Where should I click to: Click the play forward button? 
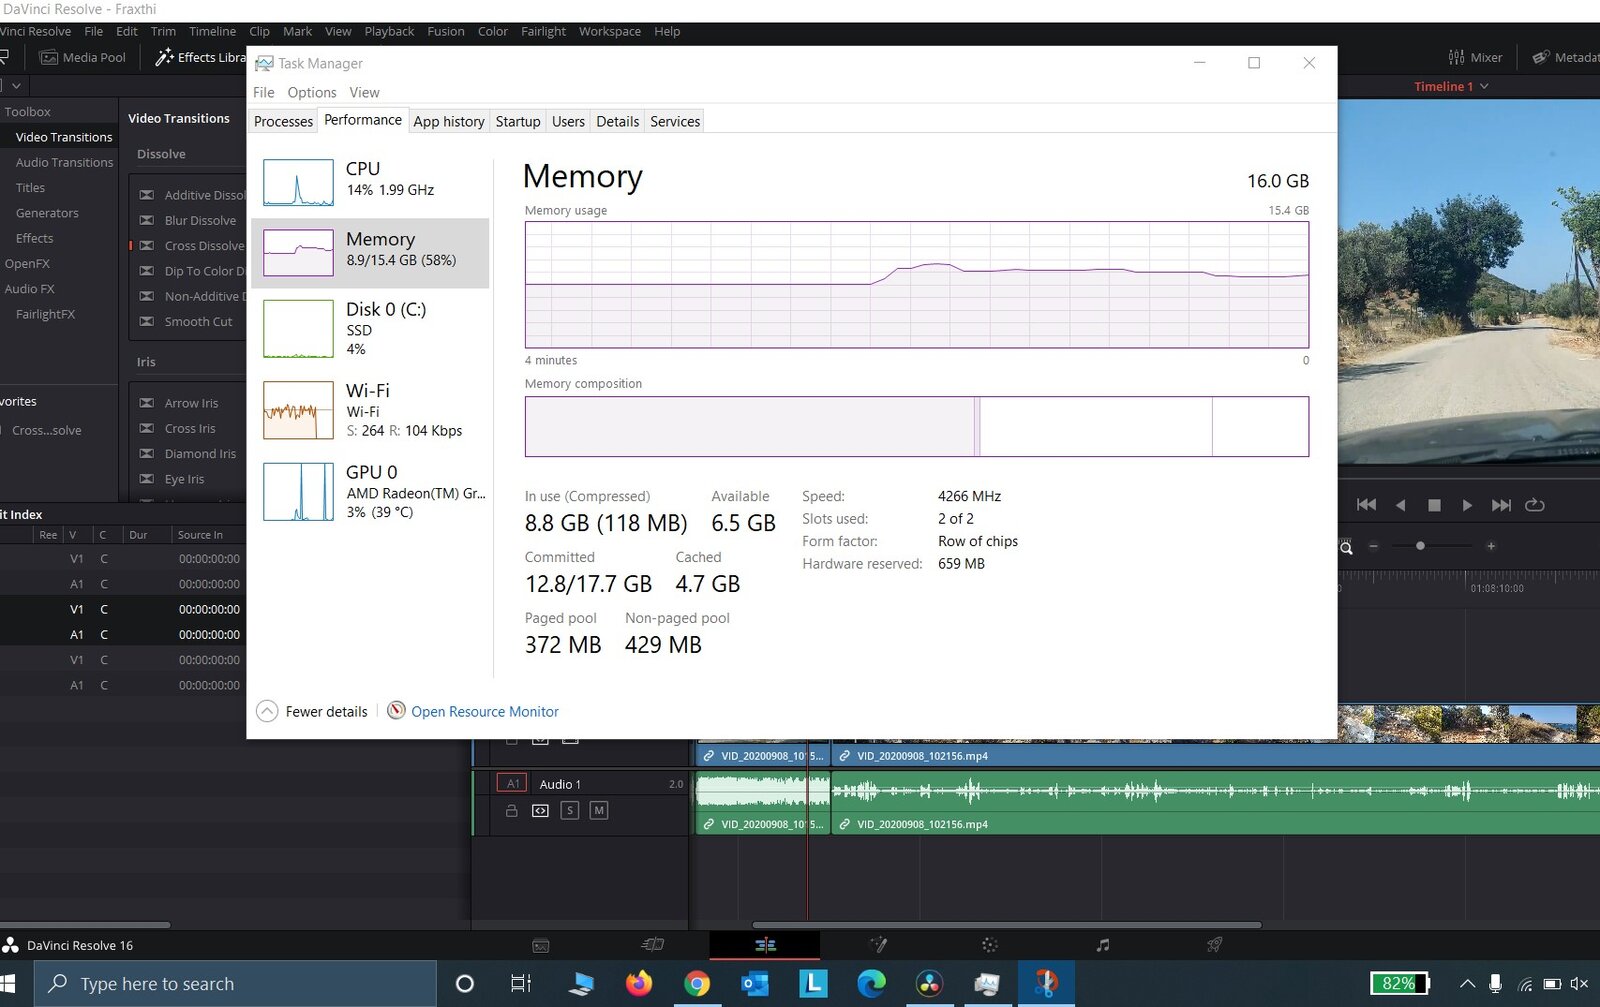[1467, 505]
